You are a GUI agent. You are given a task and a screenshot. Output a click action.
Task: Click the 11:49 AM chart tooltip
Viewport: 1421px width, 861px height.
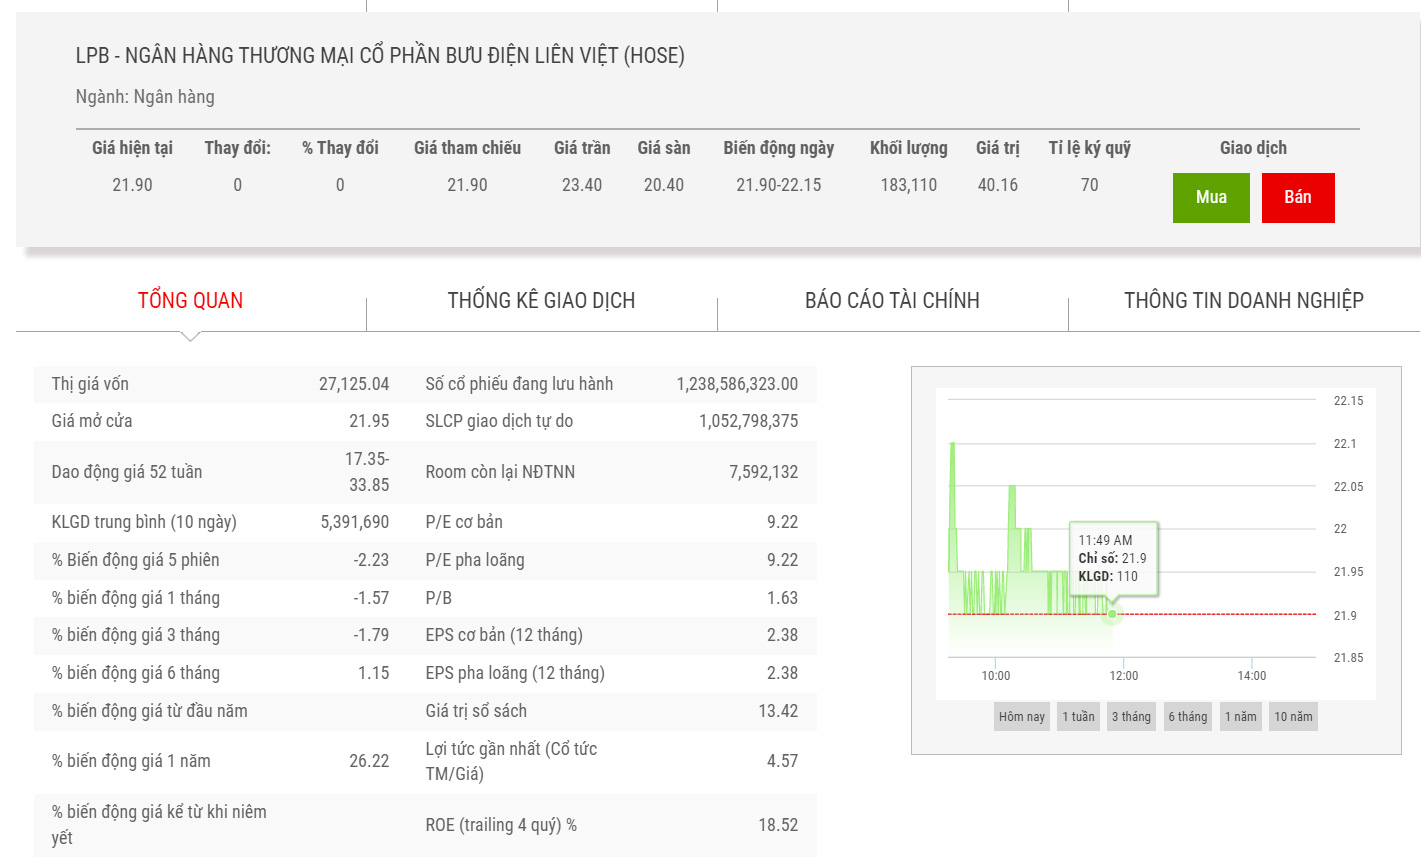coord(1112,558)
